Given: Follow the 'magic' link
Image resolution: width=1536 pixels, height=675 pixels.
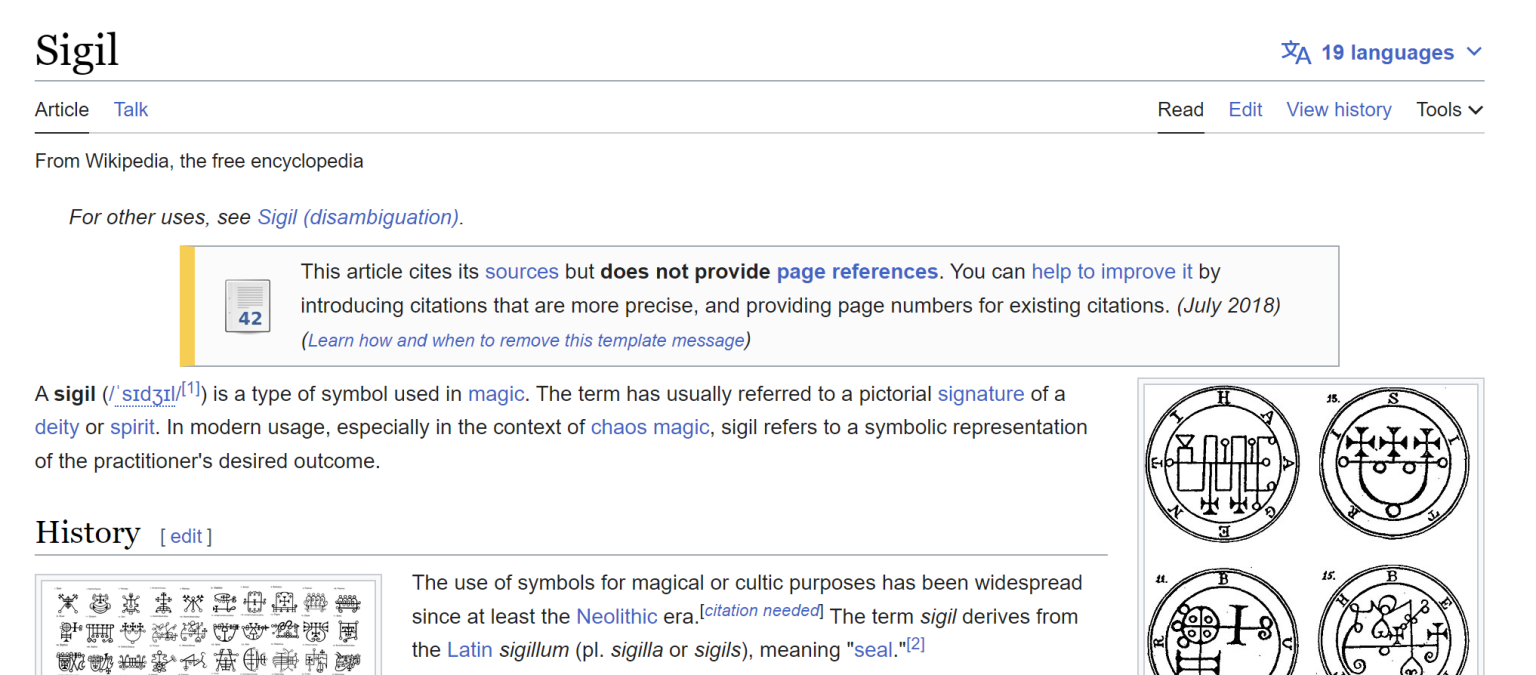Looking at the screenshot, I should click(x=495, y=394).
